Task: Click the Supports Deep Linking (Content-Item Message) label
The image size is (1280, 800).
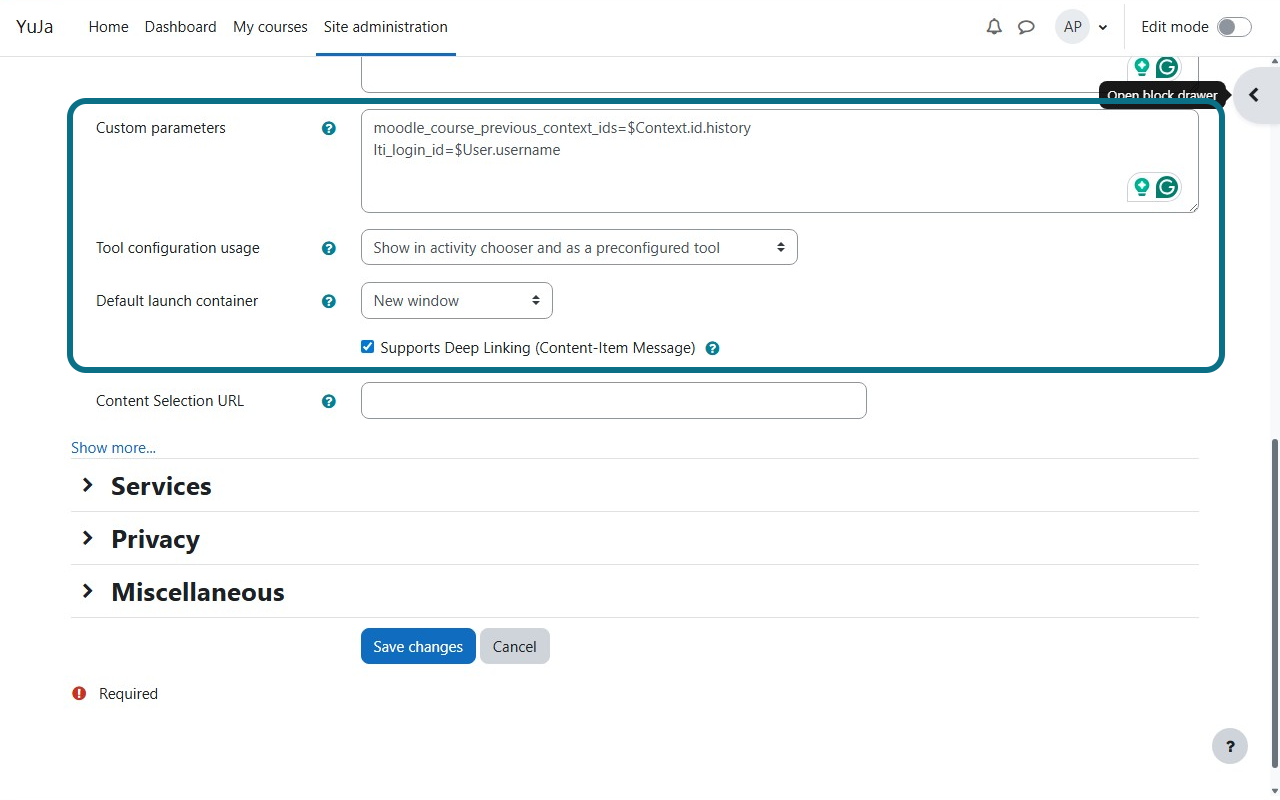Action: (537, 348)
